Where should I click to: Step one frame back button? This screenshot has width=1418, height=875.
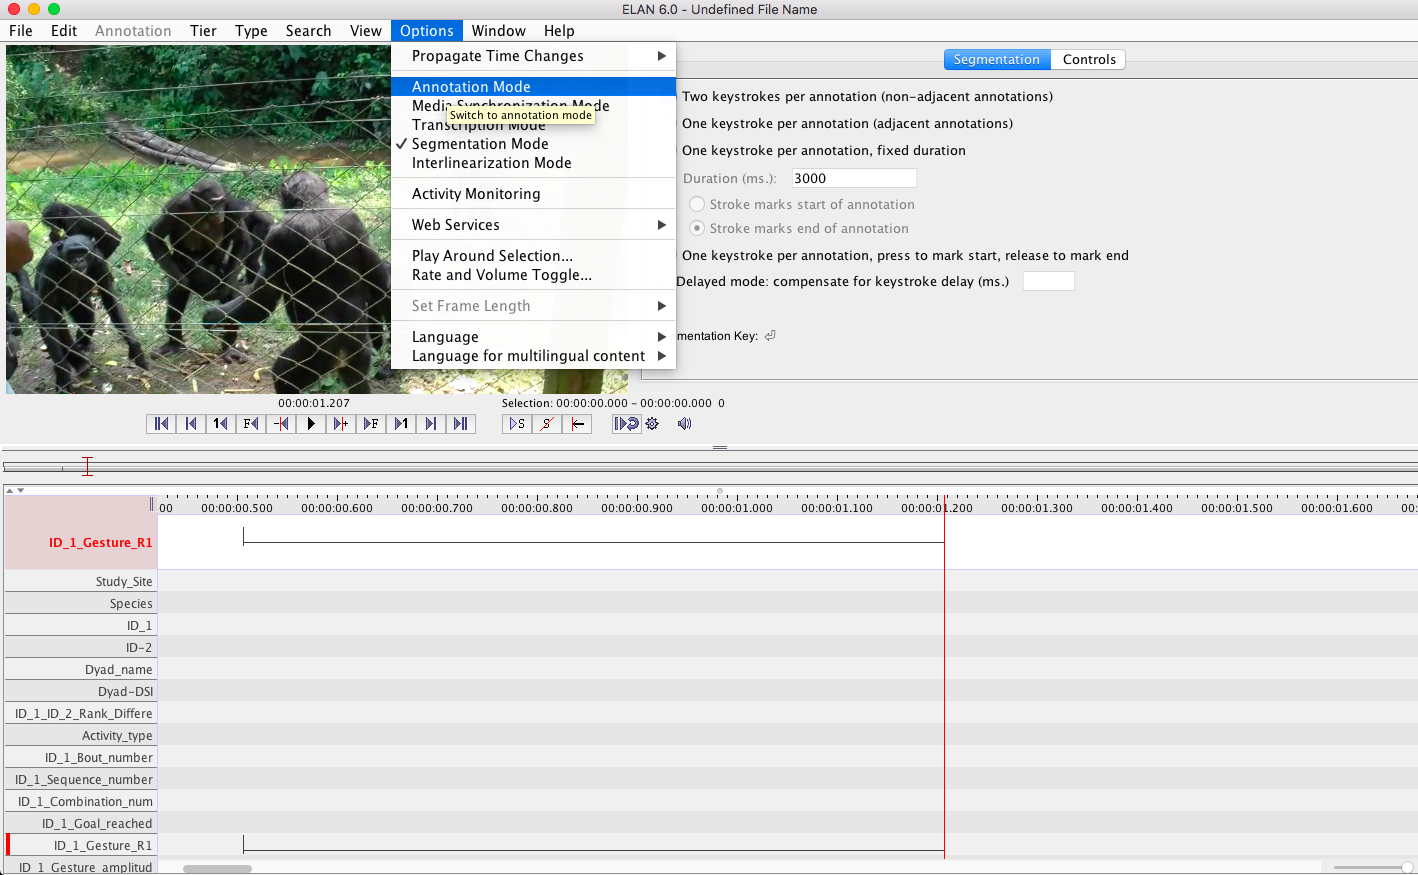click(251, 424)
